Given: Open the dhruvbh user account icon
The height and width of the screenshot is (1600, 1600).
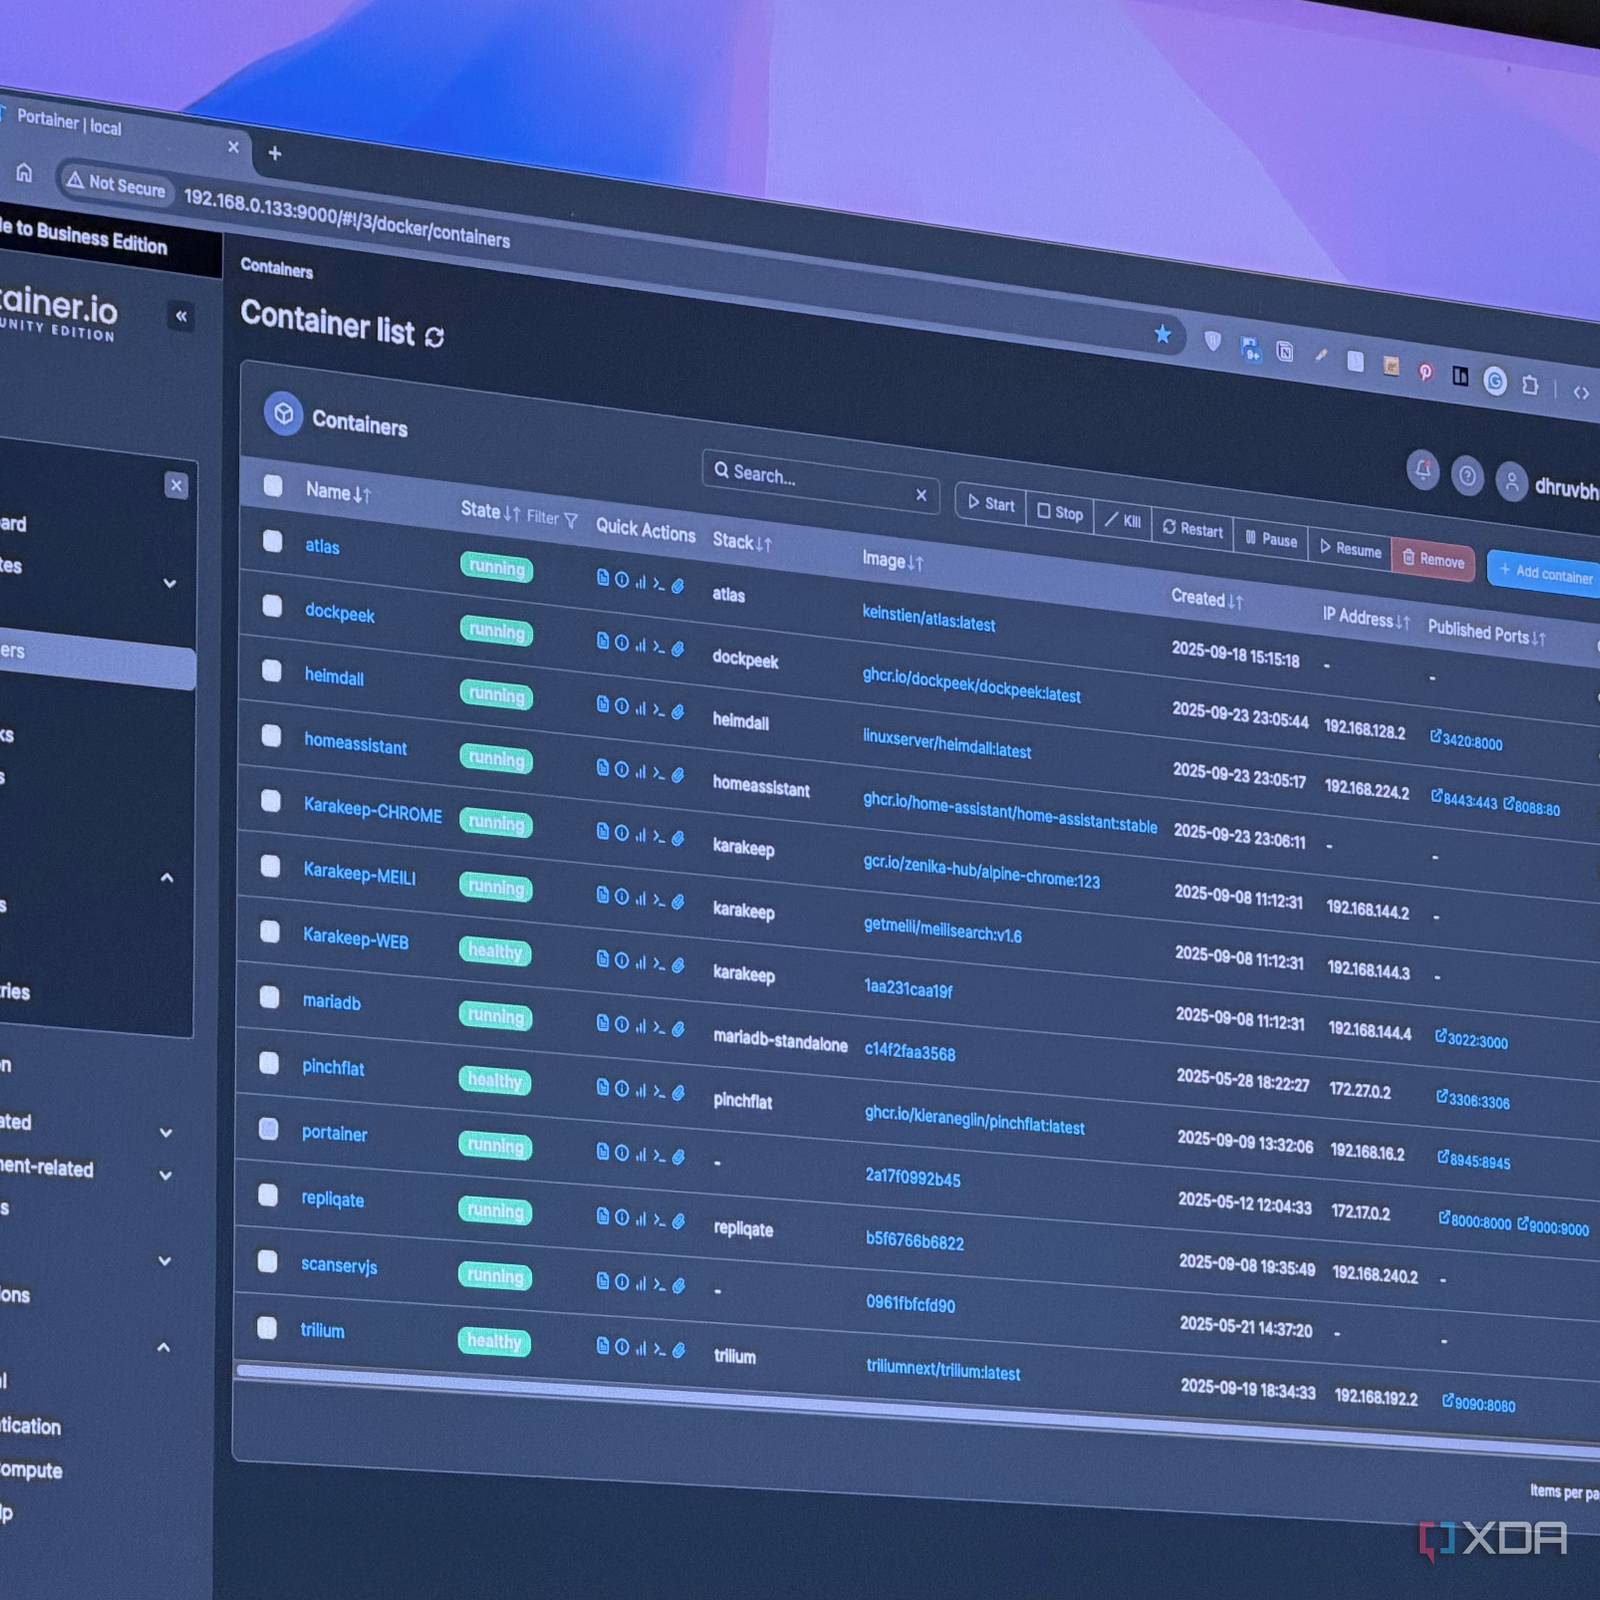Looking at the screenshot, I should click(x=1512, y=483).
